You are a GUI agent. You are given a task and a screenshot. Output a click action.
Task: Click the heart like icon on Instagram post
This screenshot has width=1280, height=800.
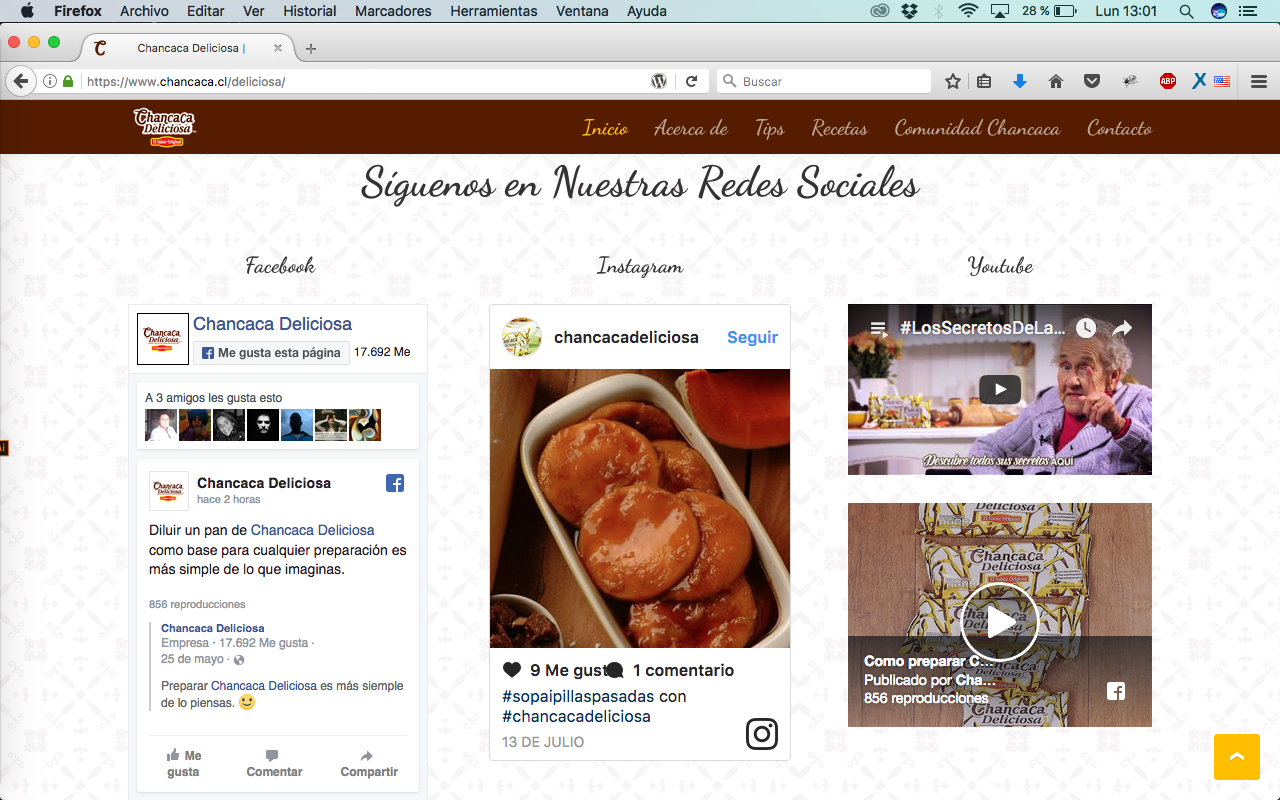click(x=512, y=670)
